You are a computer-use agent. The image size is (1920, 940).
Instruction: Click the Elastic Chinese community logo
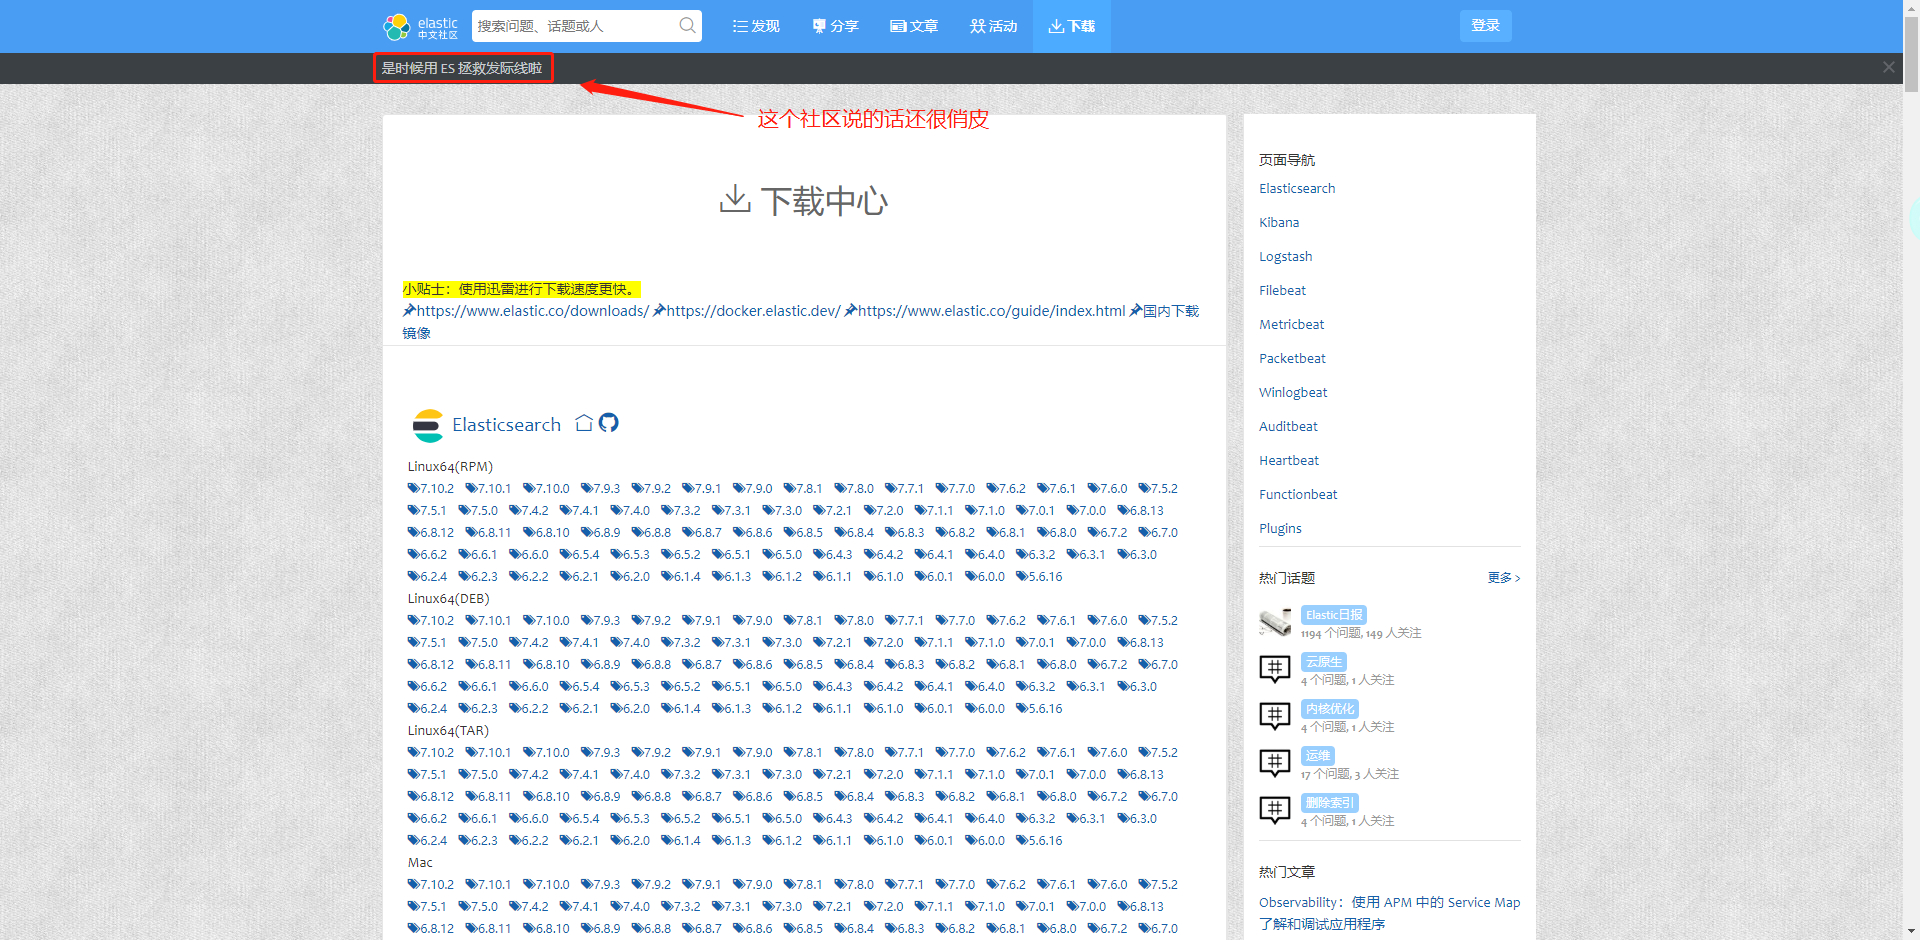pyautogui.click(x=420, y=26)
